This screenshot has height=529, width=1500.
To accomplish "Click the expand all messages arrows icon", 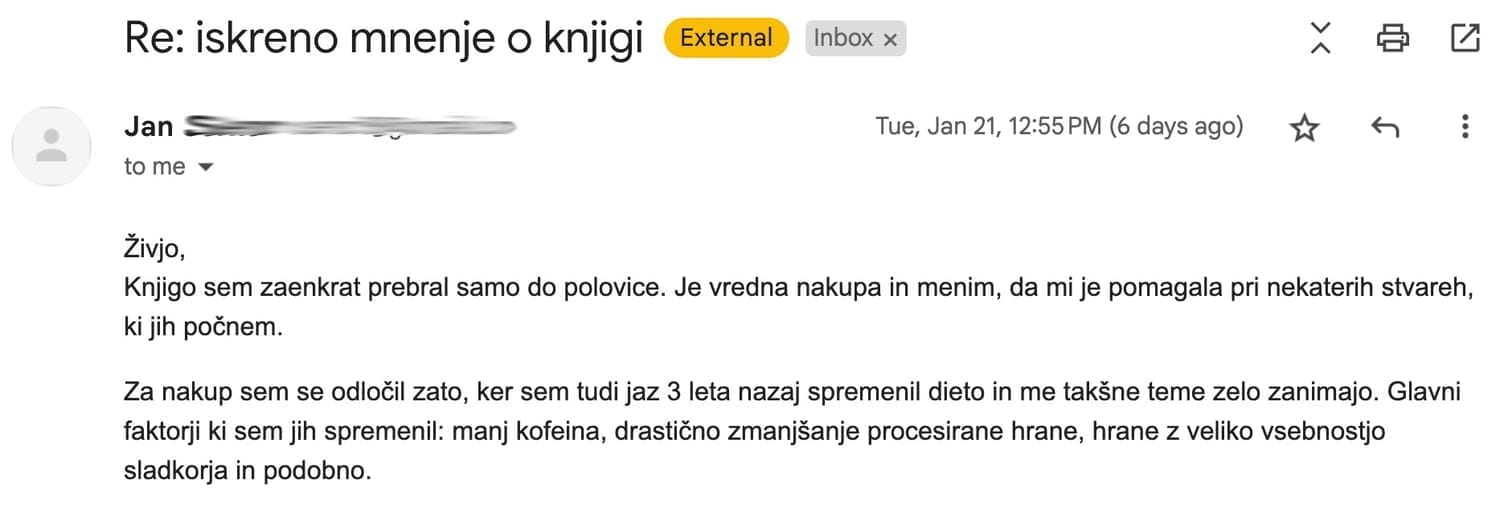I will coord(1320,39).
